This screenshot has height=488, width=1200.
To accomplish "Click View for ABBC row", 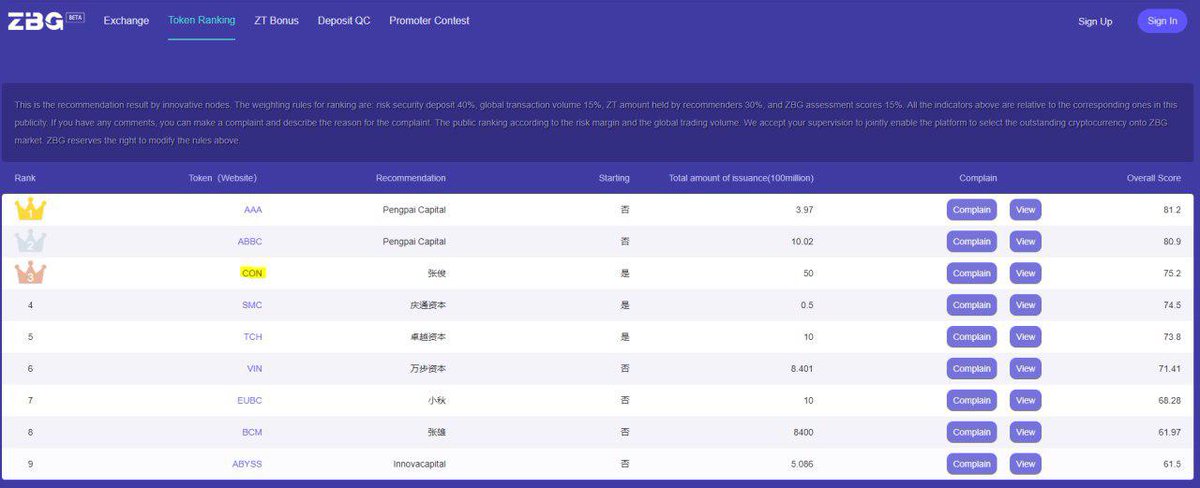I will (1025, 241).
